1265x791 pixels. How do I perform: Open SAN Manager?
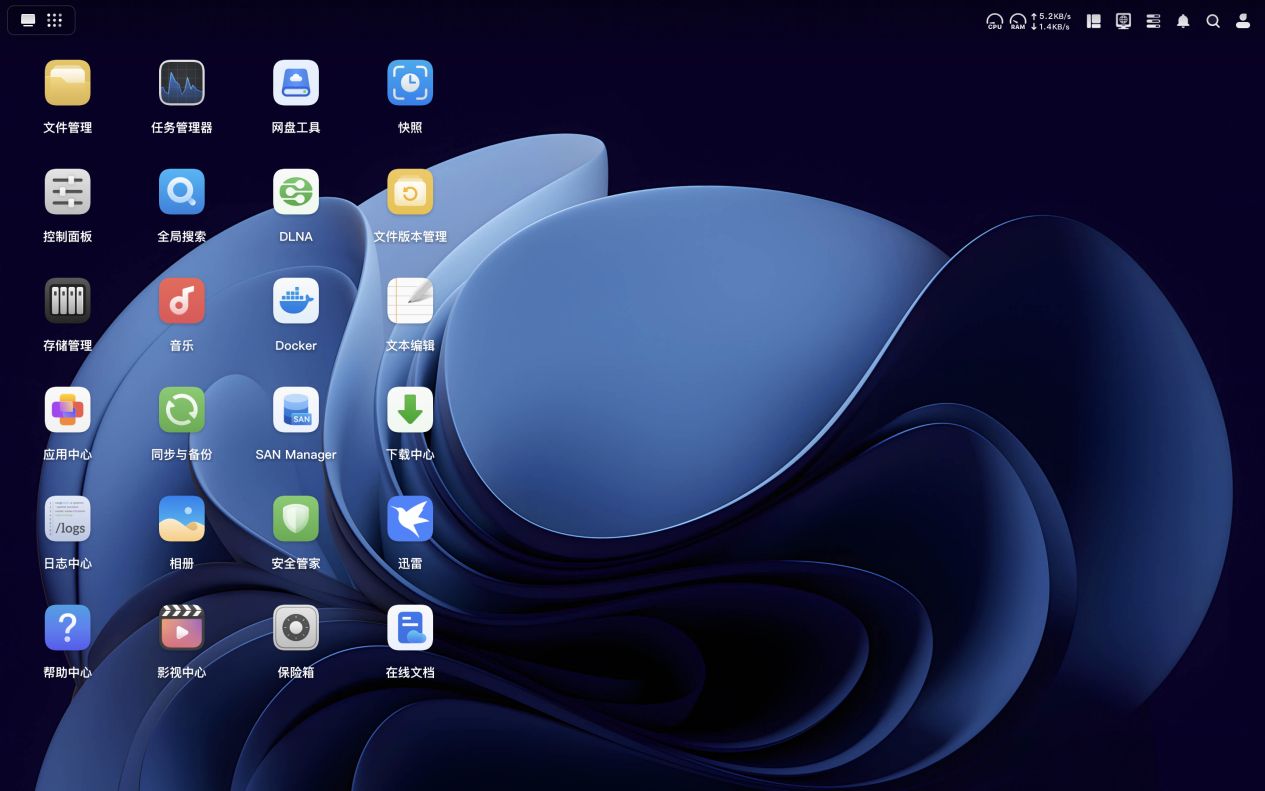pos(295,410)
